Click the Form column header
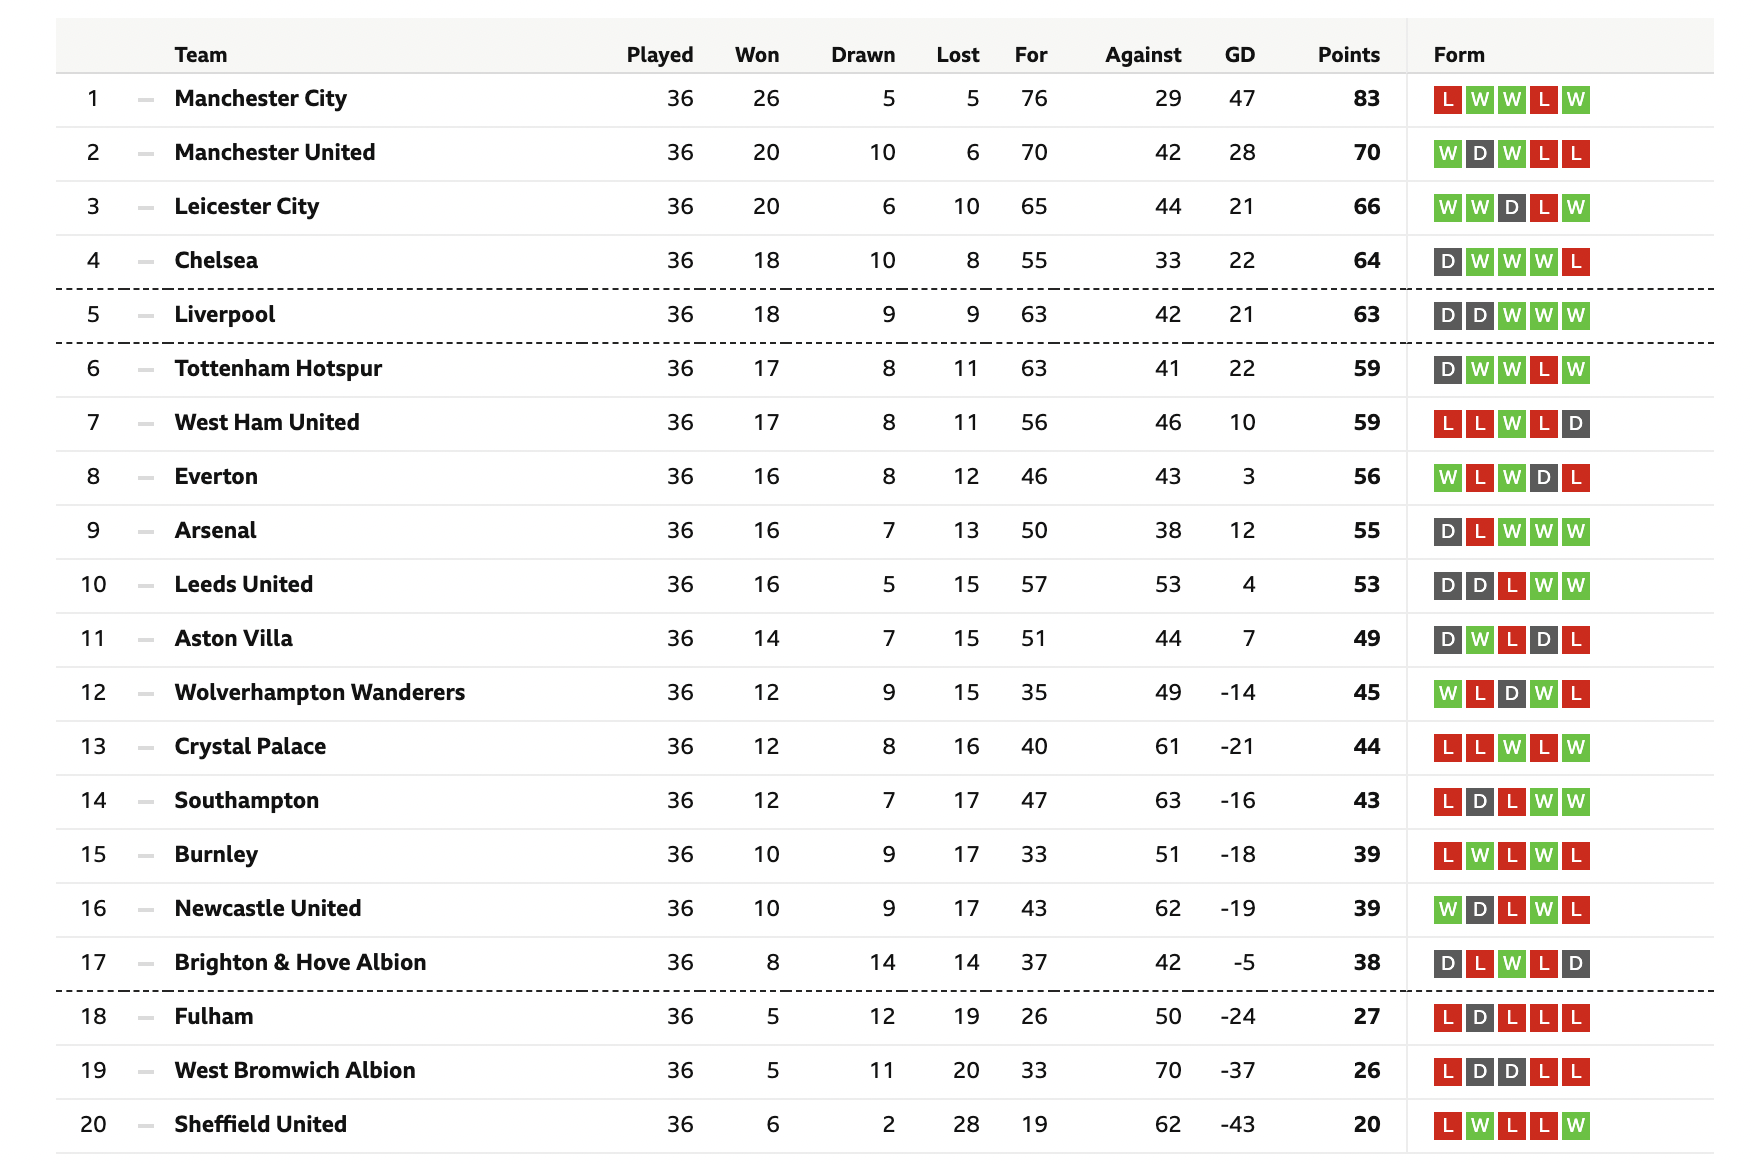This screenshot has width=1754, height=1164. (1459, 55)
